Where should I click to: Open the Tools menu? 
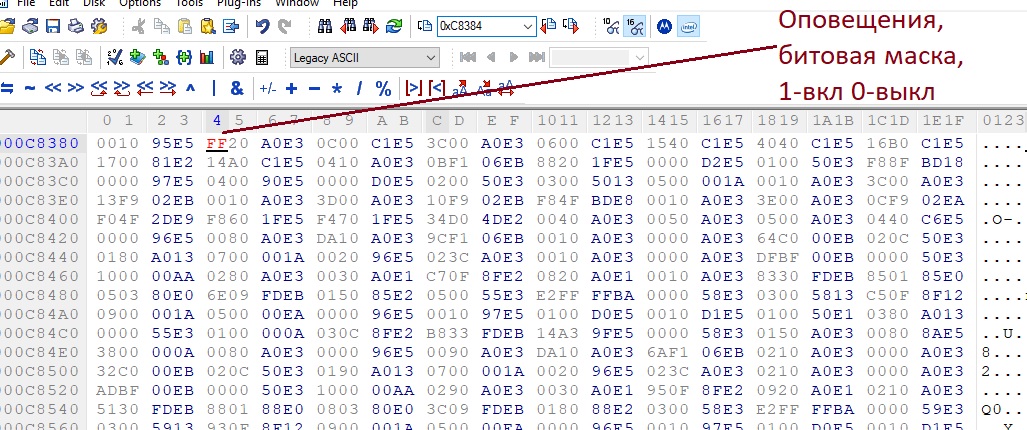(188, 3)
